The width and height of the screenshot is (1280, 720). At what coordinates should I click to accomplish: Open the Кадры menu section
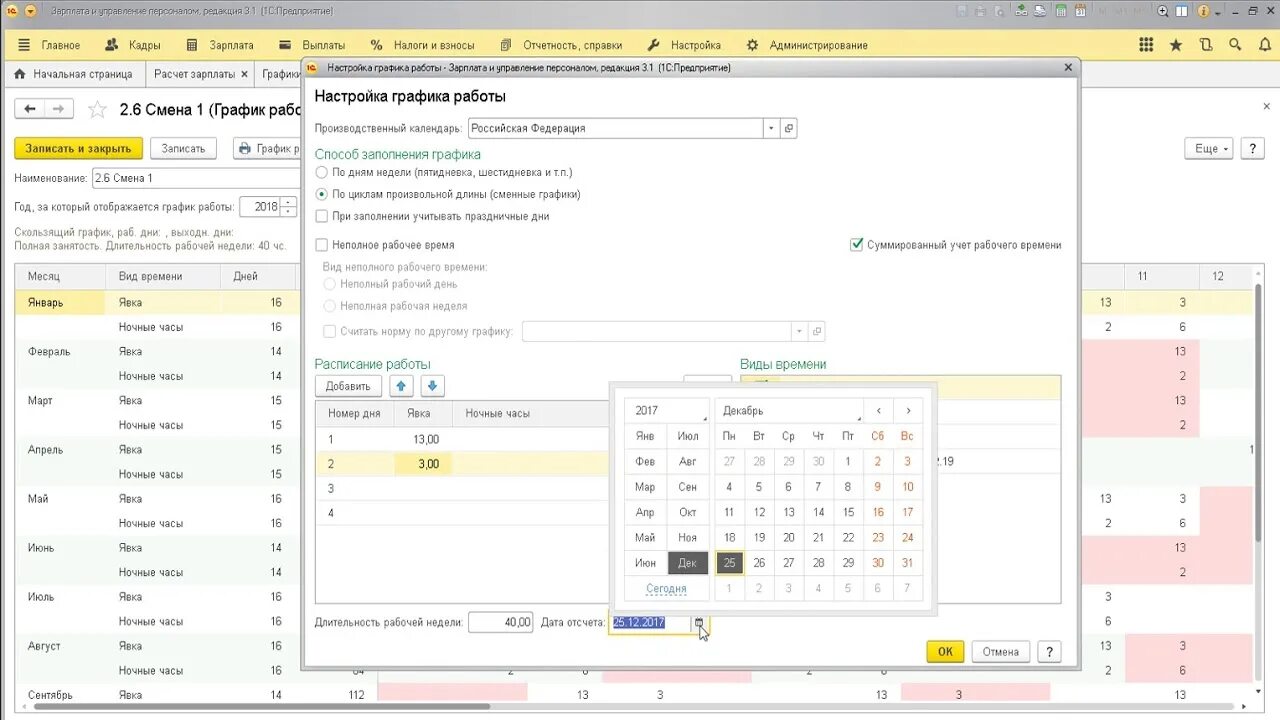click(132, 45)
